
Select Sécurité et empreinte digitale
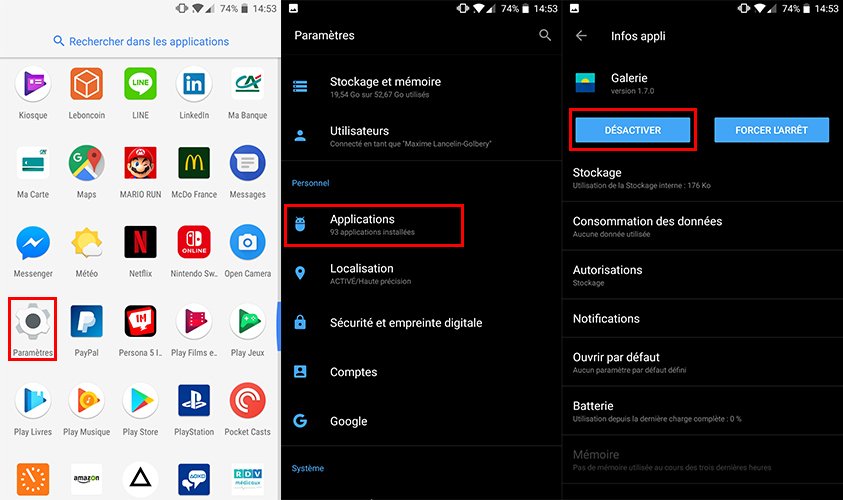(405, 322)
